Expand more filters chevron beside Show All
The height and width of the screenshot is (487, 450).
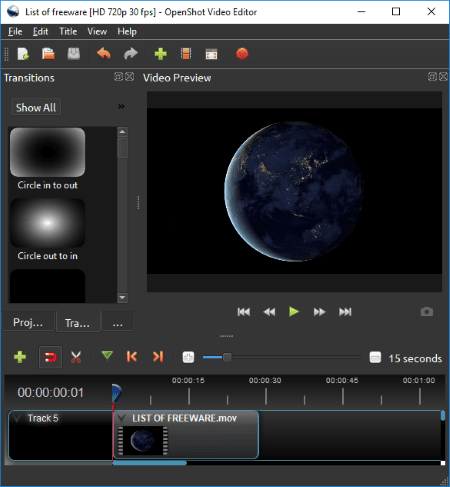[x=121, y=107]
